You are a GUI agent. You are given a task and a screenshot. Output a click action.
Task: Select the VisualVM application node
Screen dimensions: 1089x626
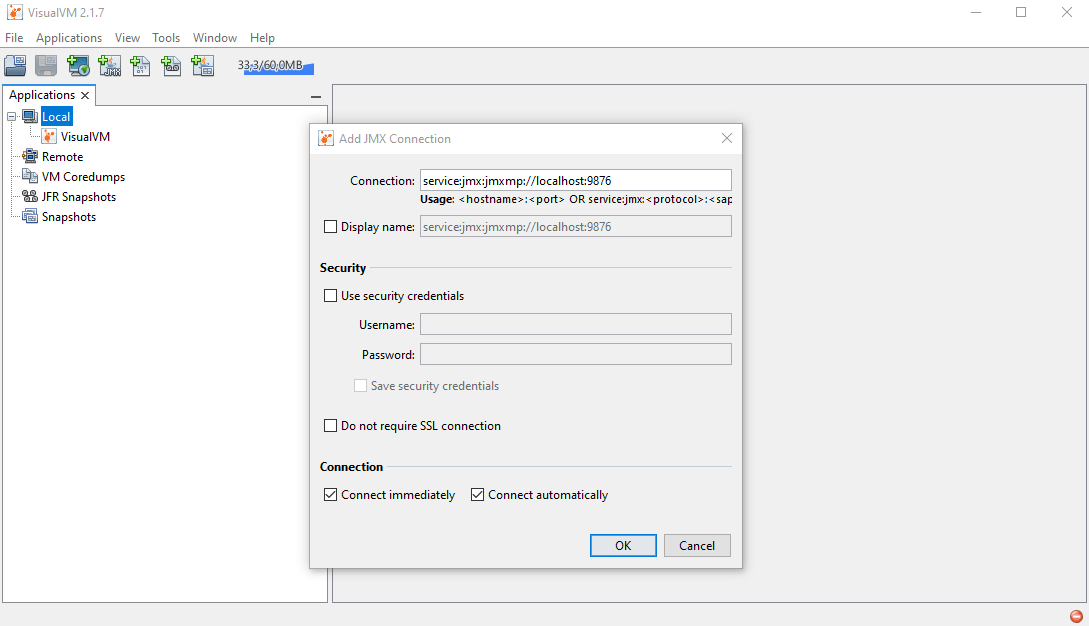85,137
